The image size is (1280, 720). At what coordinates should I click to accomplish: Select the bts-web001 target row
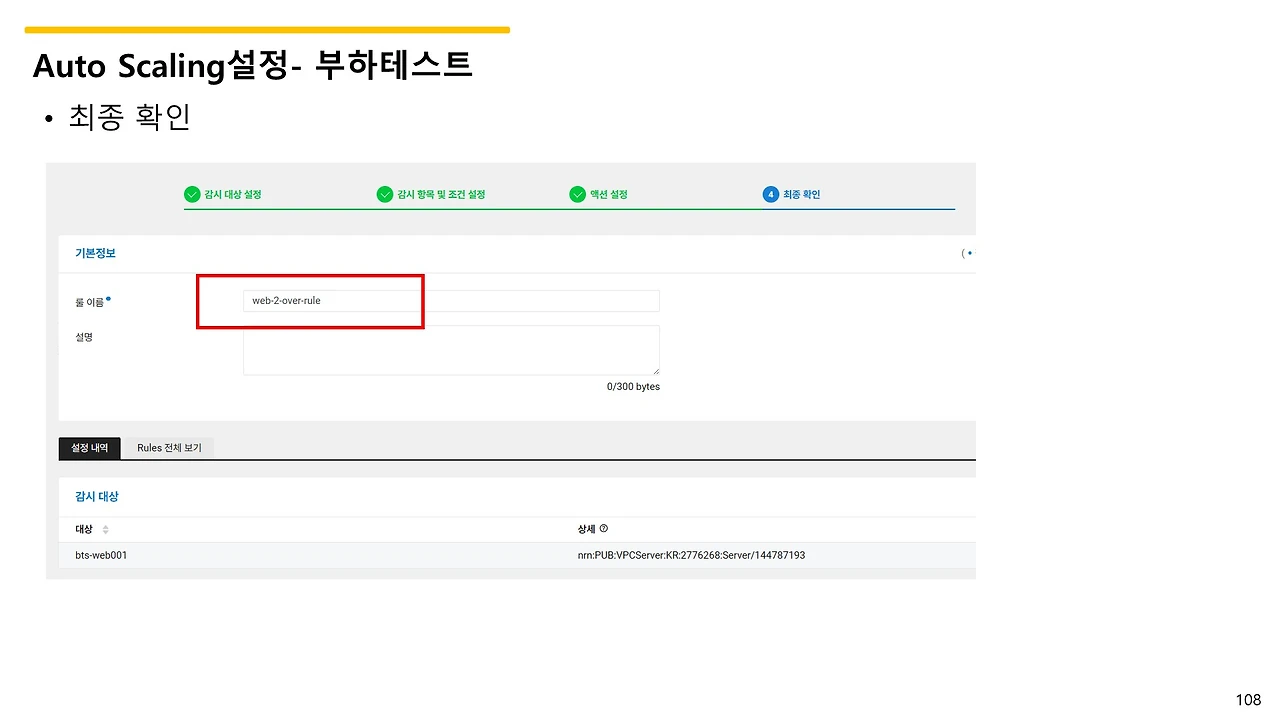(x=517, y=555)
